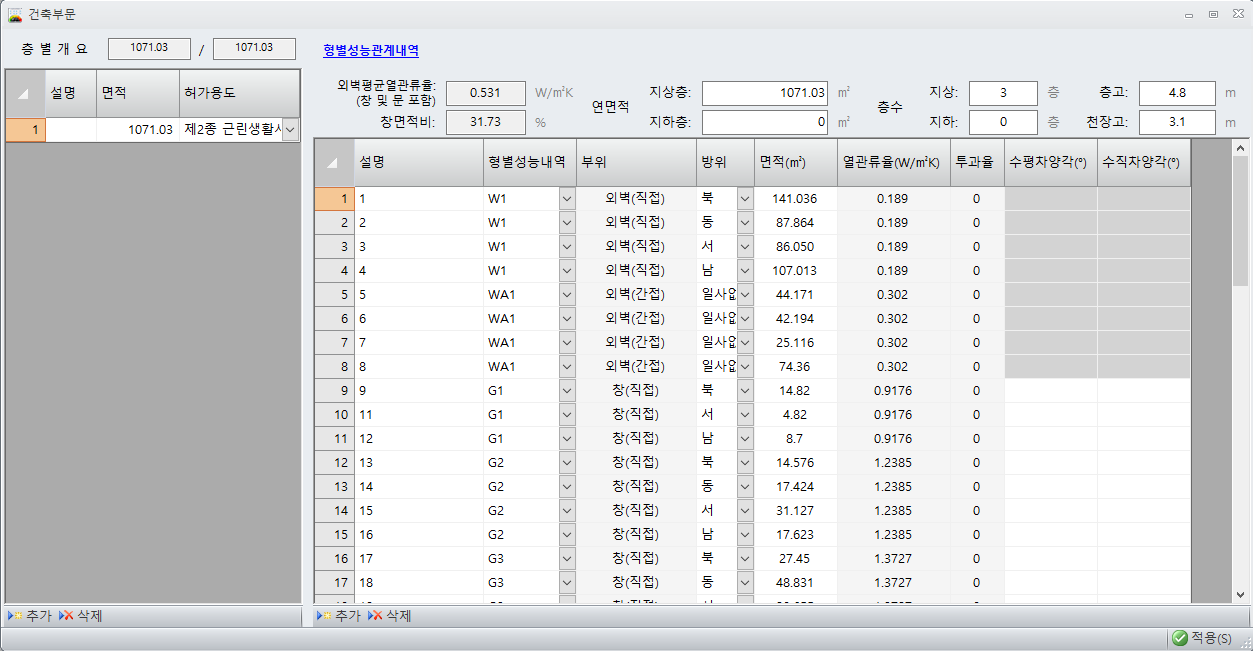Click 외벽(간접) cell in row 6

click(x=636, y=319)
